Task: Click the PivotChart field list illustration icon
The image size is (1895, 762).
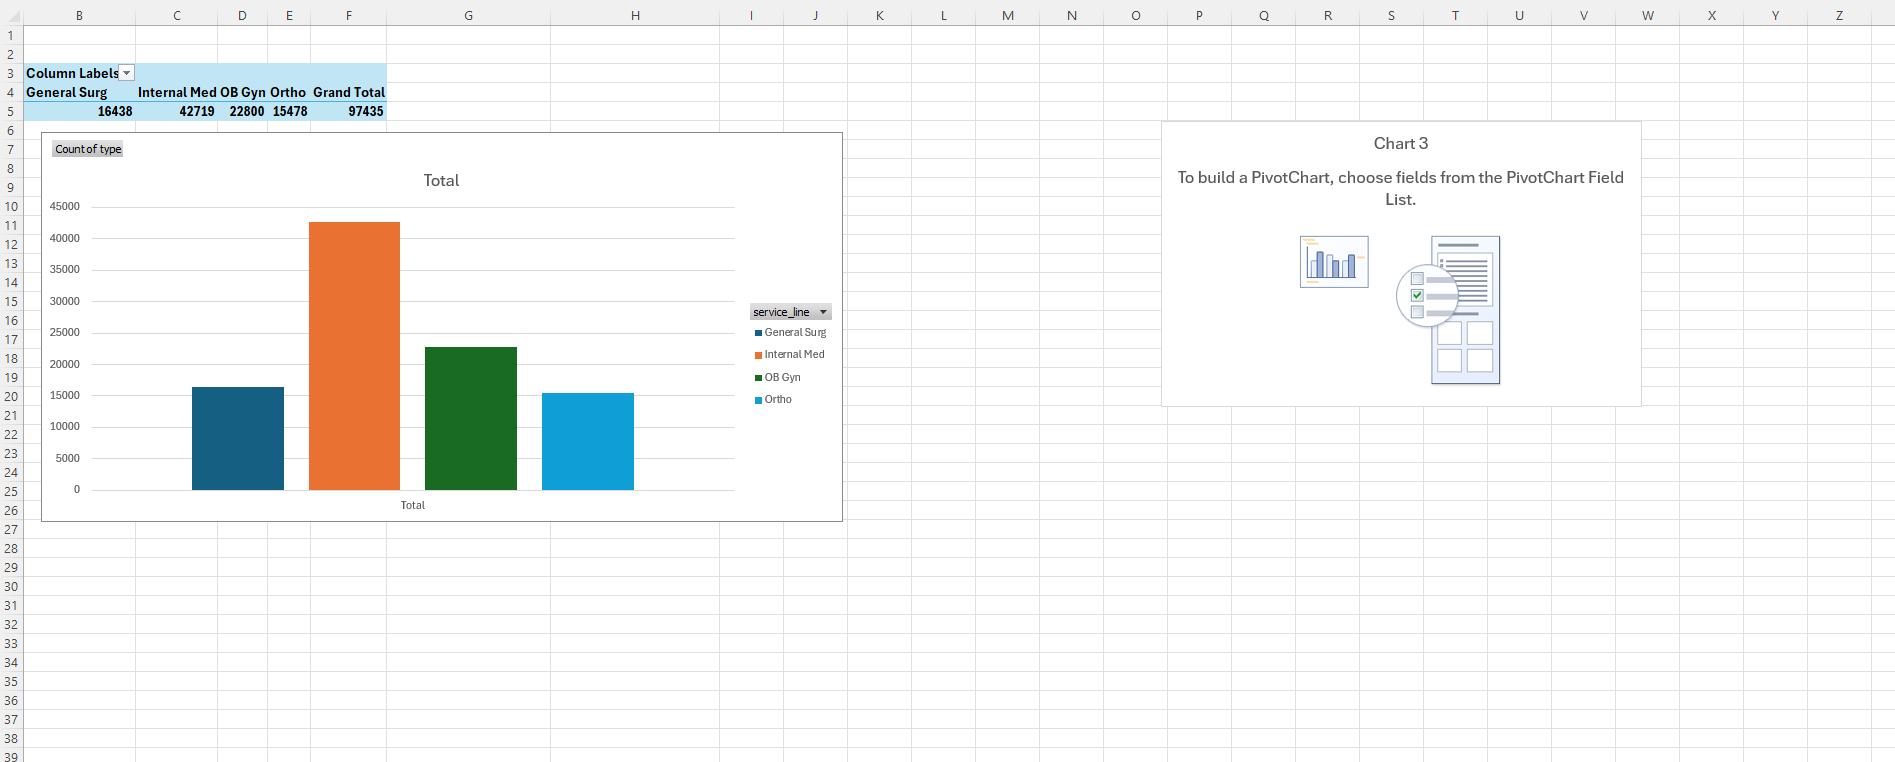Action: [x=1449, y=310]
